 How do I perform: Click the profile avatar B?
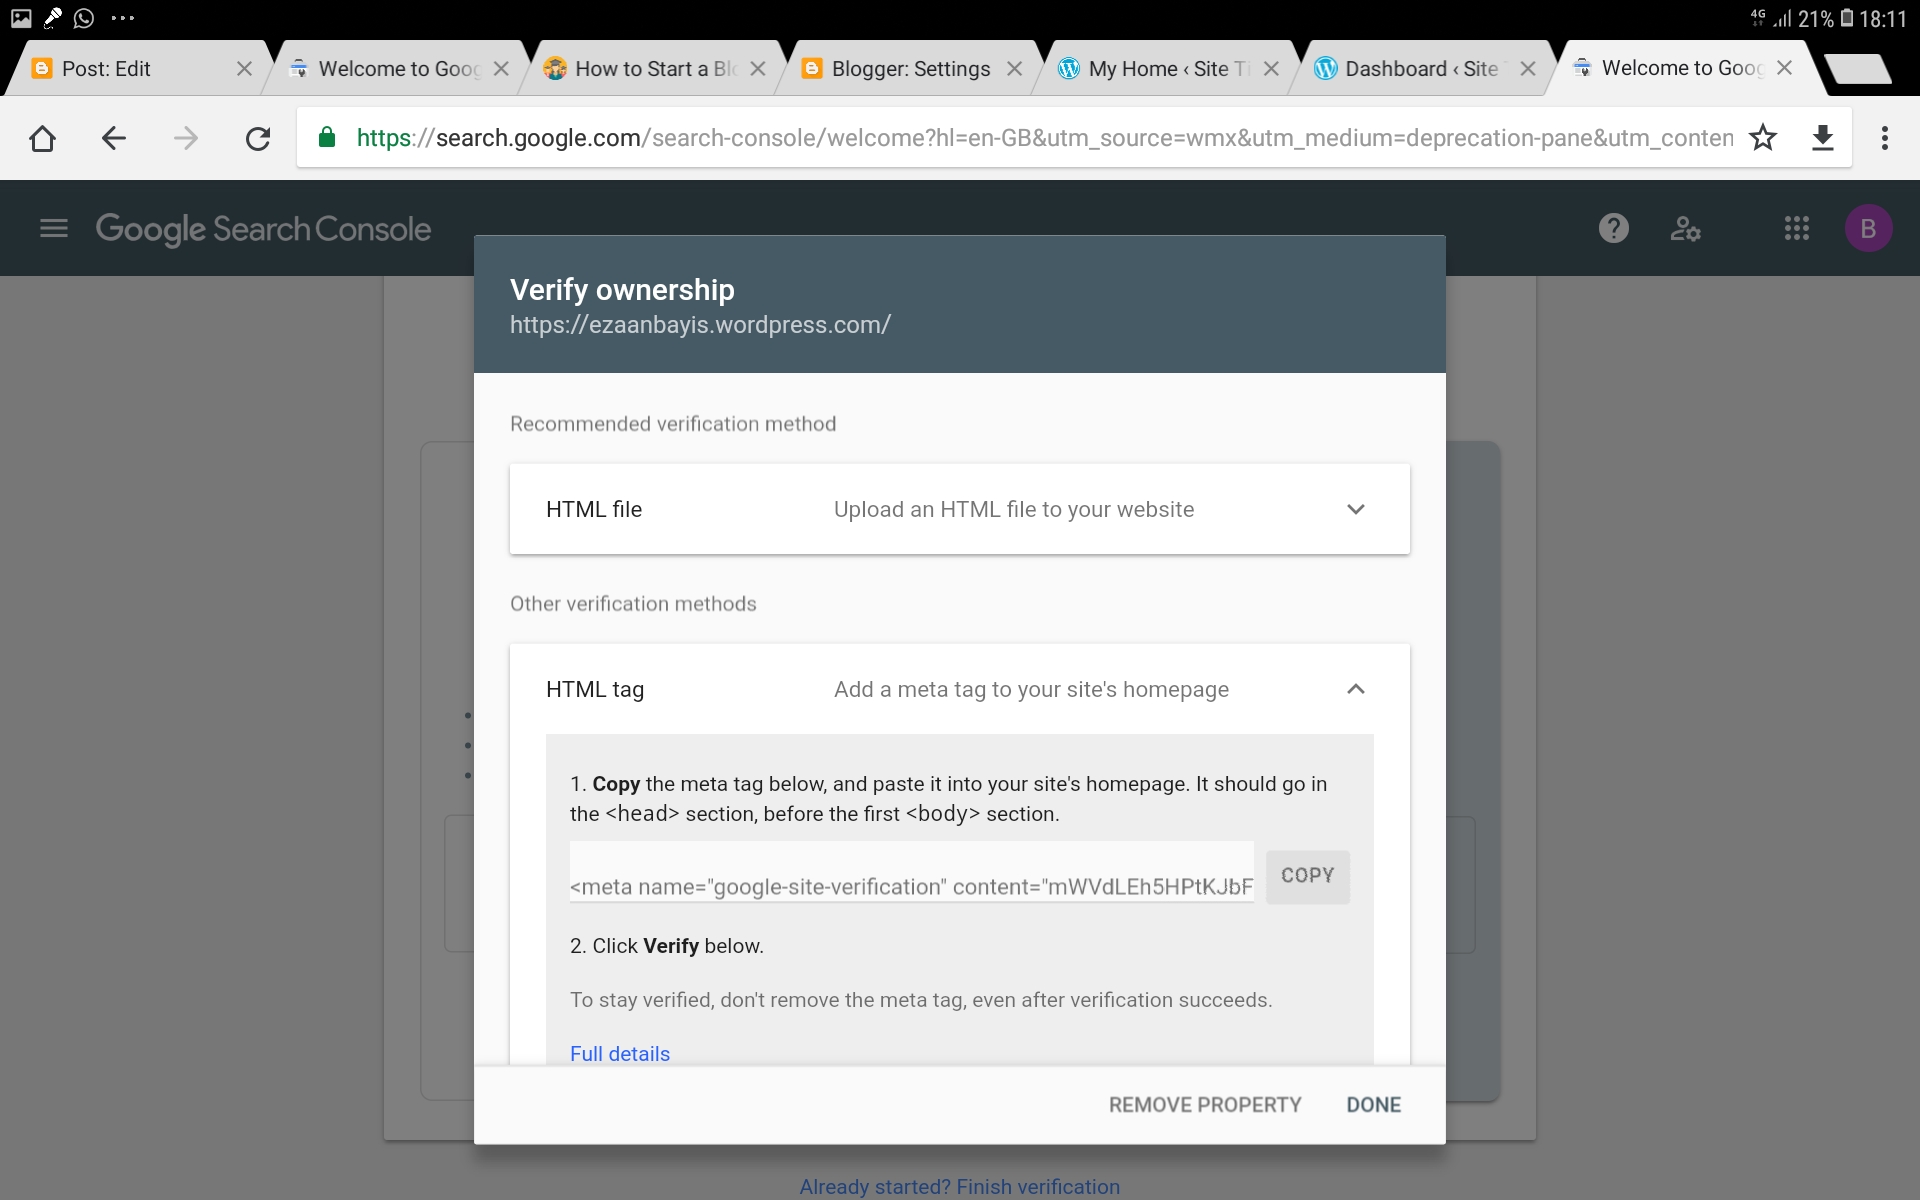point(1868,228)
